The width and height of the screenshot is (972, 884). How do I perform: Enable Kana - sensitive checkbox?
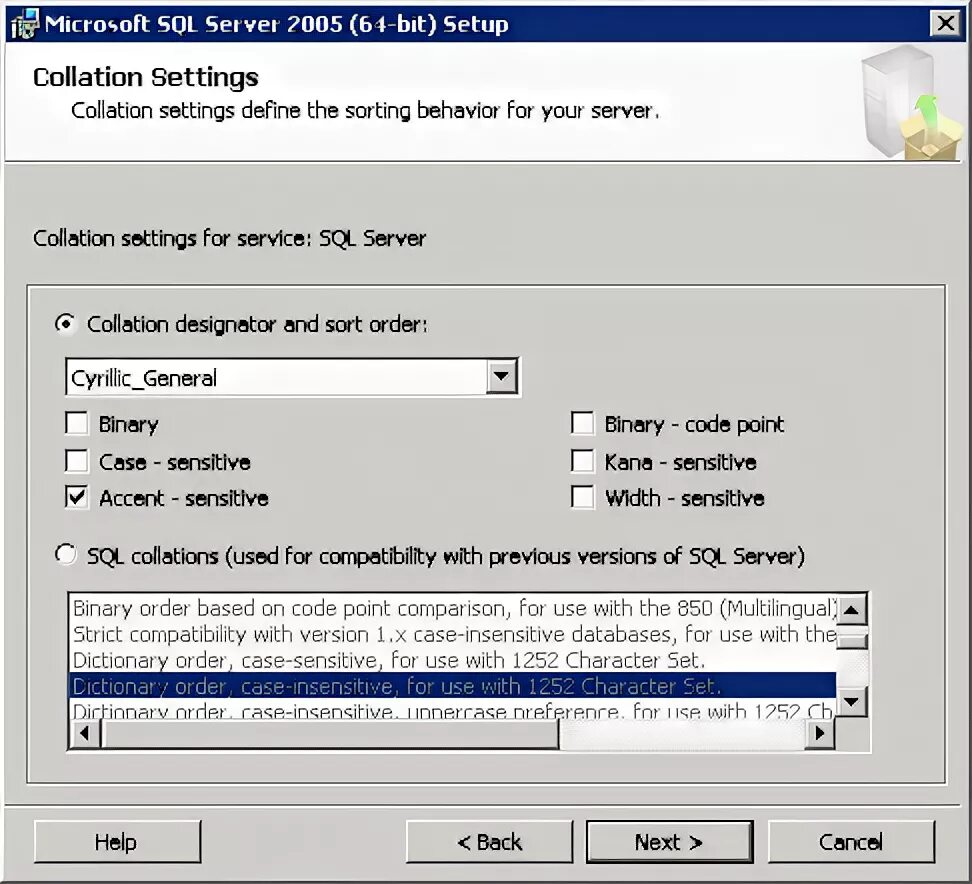[x=582, y=461]
